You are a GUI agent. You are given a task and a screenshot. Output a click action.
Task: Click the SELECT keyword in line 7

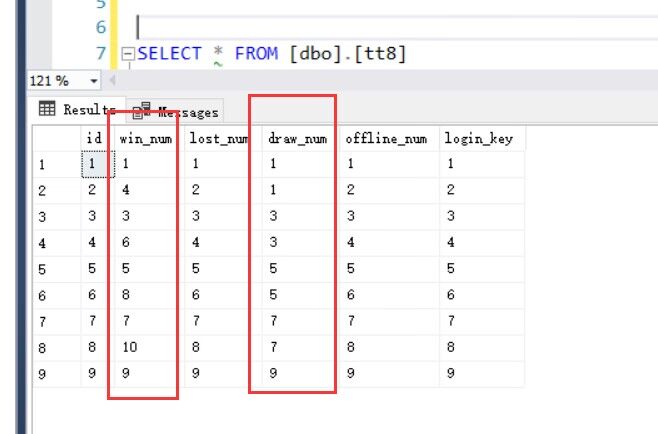[170, 54]
